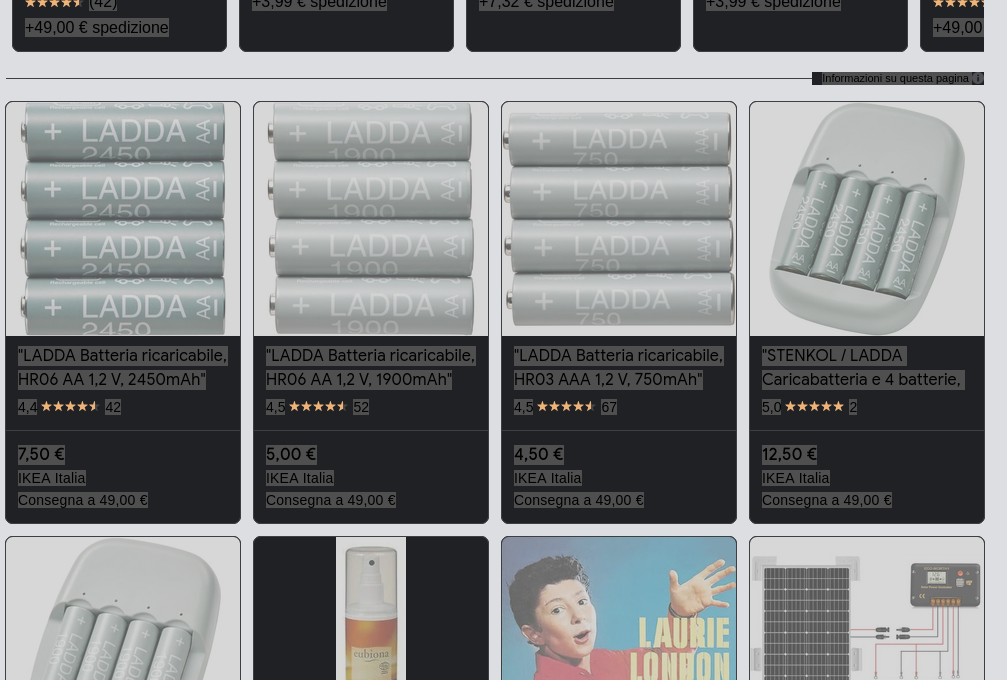
Task: Open the STENKOL / LADDA Caricabatteria title link
Action: click(x=861, y=367)
